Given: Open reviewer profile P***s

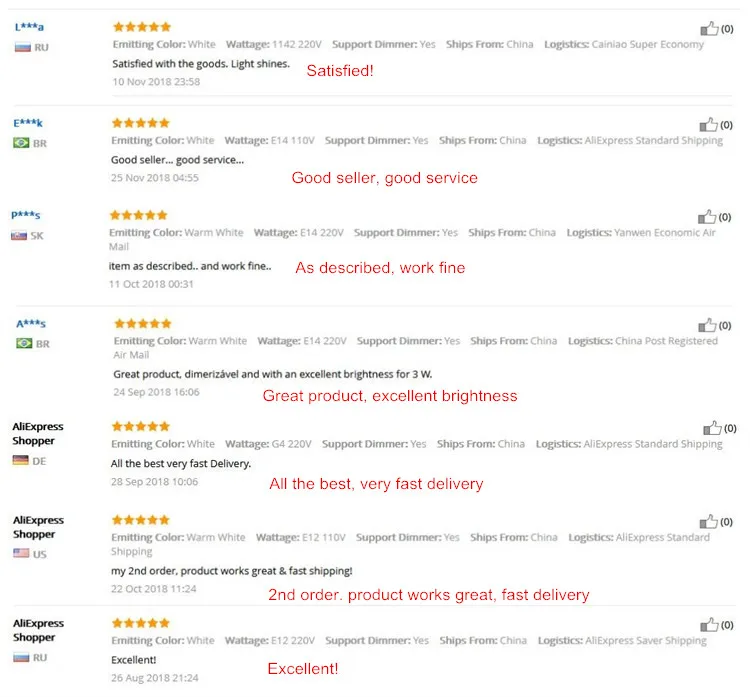Looking at the screenshot, I should (x=26, y=215).
